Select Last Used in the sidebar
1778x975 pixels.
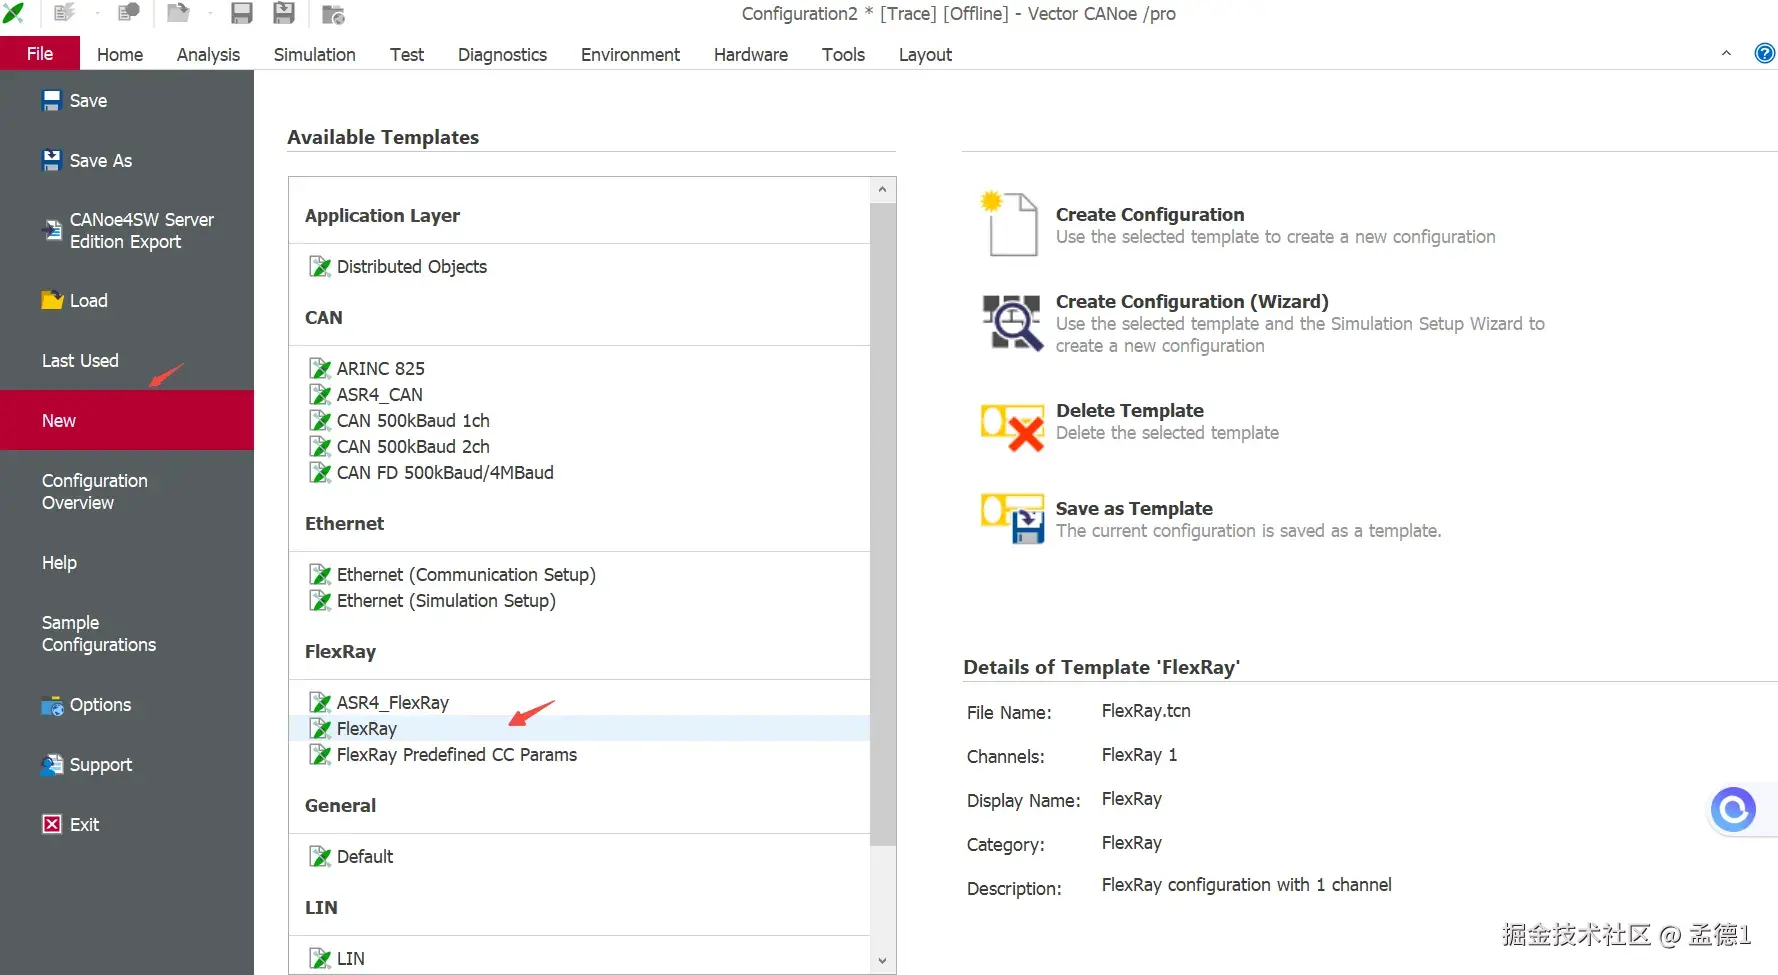[x=127, y=361]
